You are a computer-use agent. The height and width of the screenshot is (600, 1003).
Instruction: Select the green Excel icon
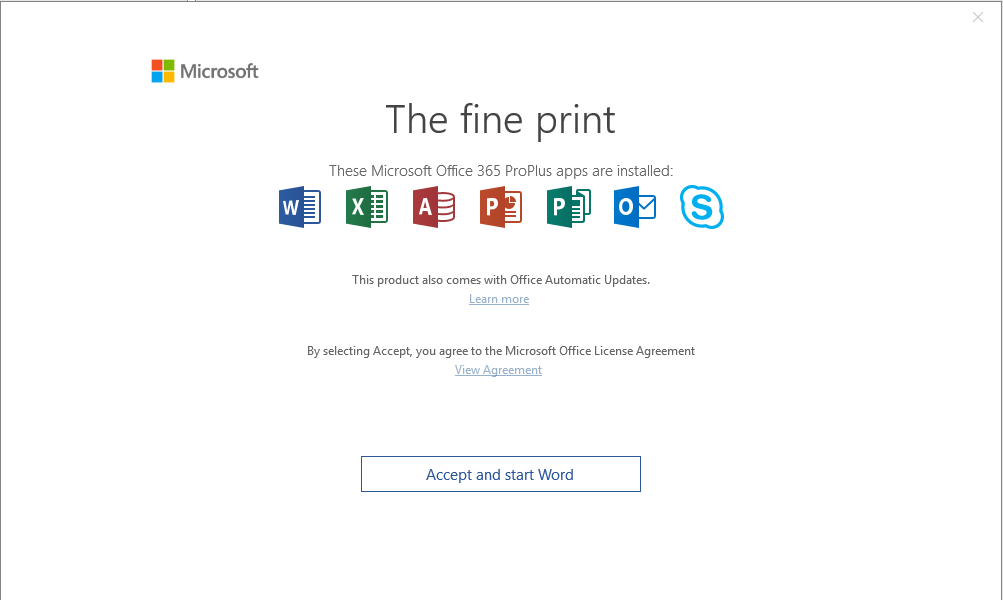point(367,208)
